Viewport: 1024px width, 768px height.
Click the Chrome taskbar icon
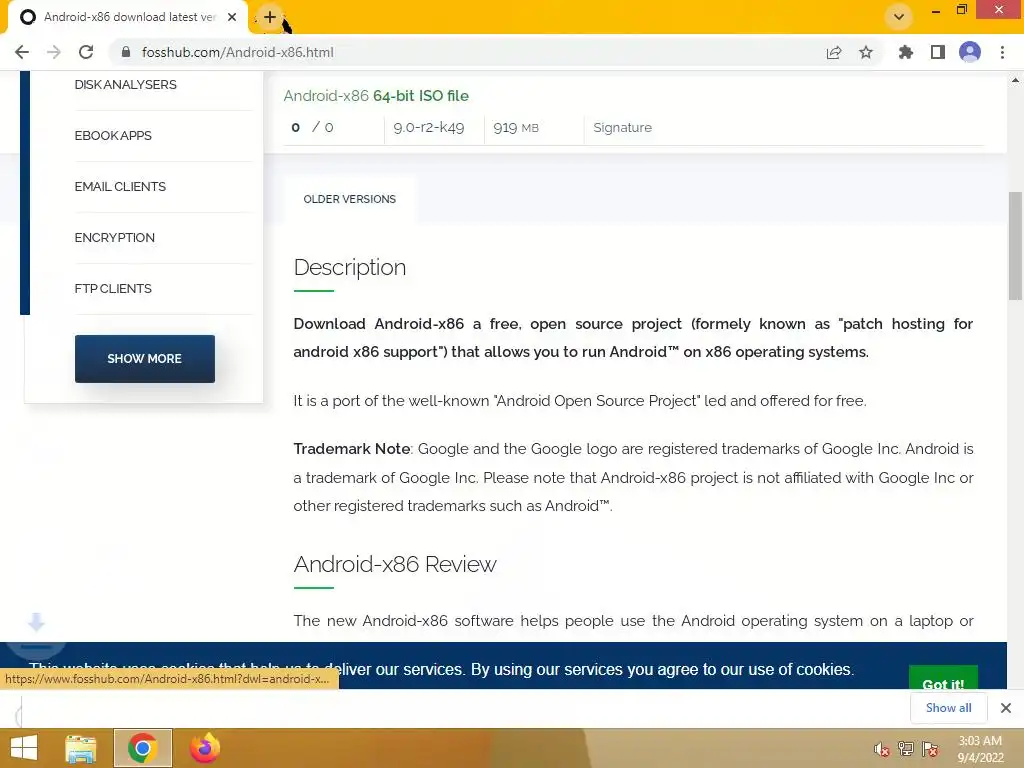(x=142, y=748)
